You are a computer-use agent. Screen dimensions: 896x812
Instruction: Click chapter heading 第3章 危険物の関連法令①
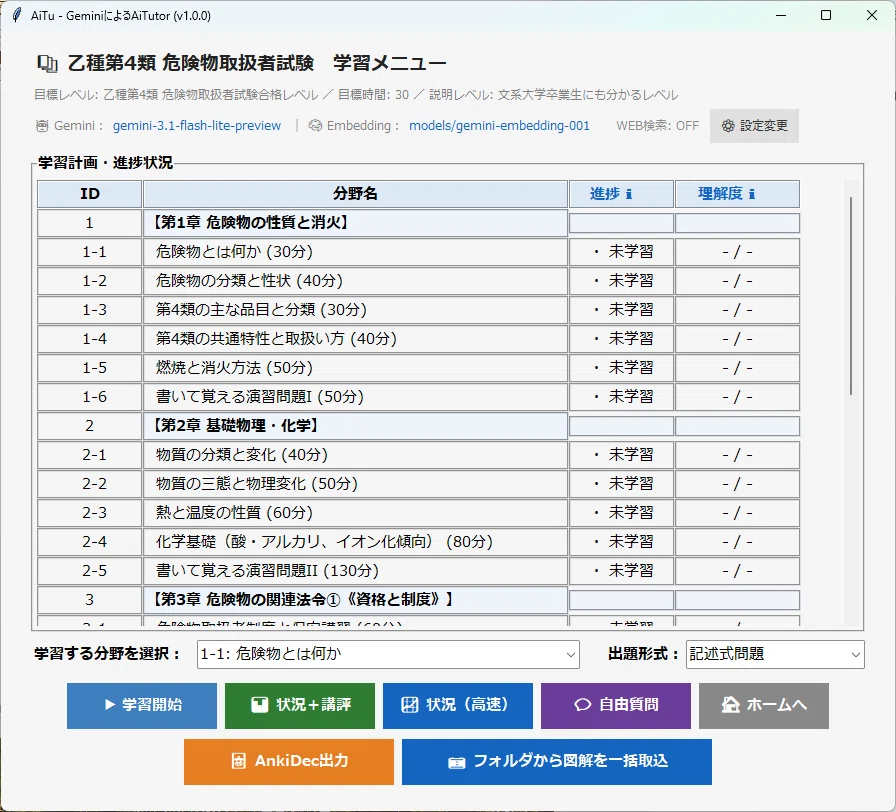click(355, 599)
